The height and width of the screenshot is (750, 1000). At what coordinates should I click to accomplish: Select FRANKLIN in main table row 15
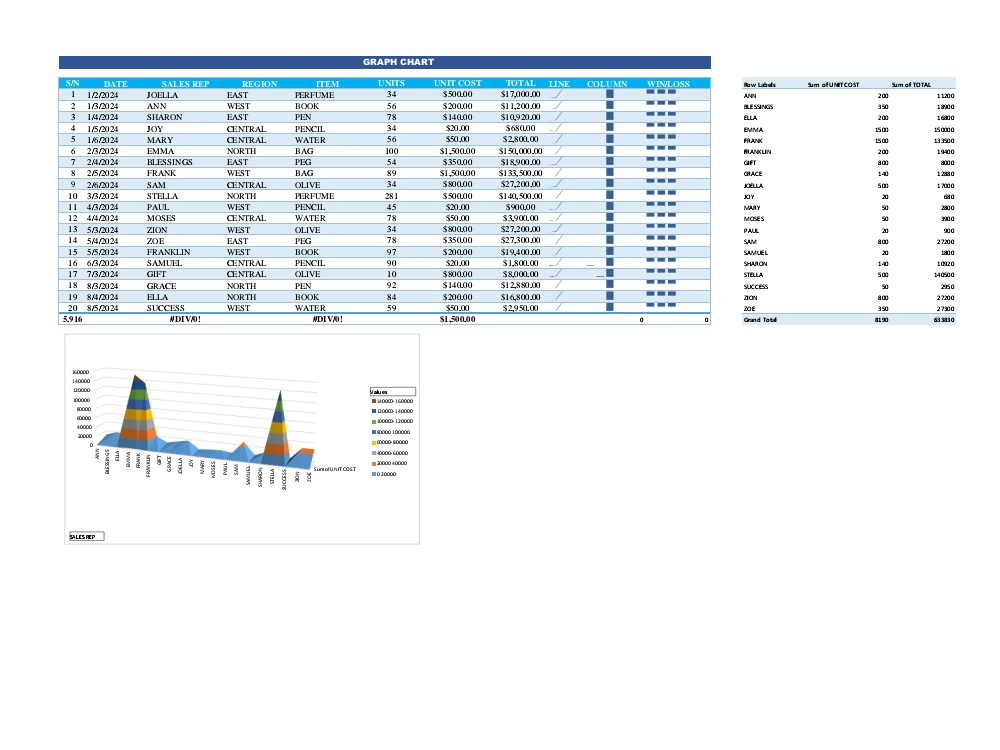pyautogui.click(x=168, y=252)
